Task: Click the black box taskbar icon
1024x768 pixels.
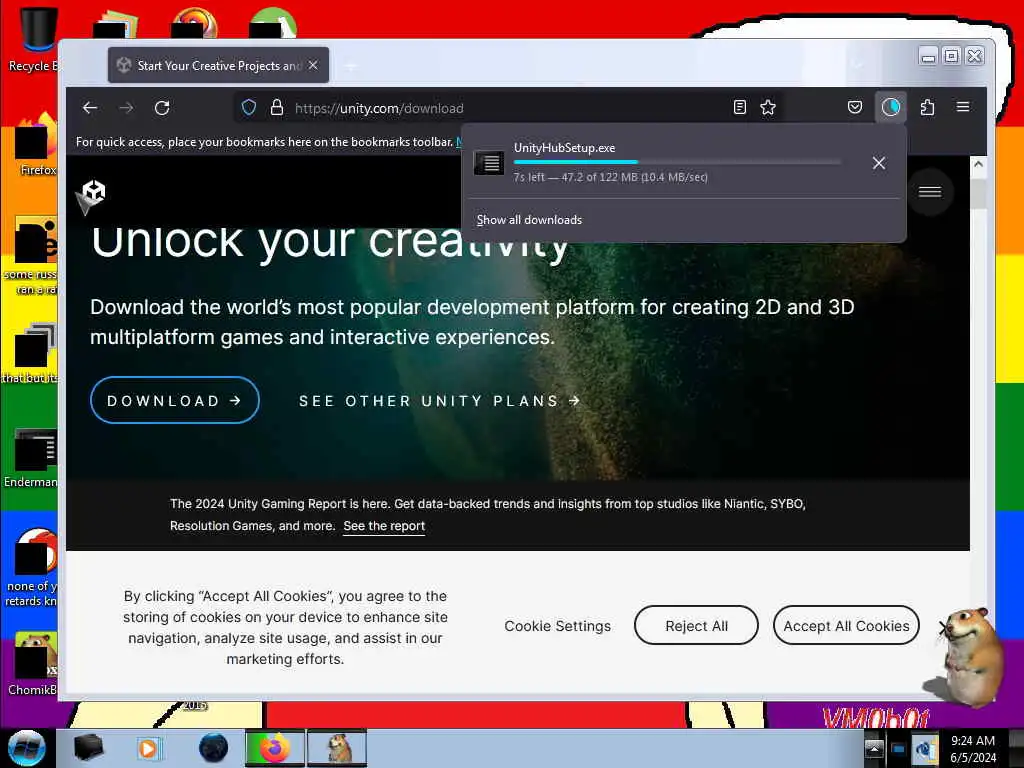Action: (88, 748)
